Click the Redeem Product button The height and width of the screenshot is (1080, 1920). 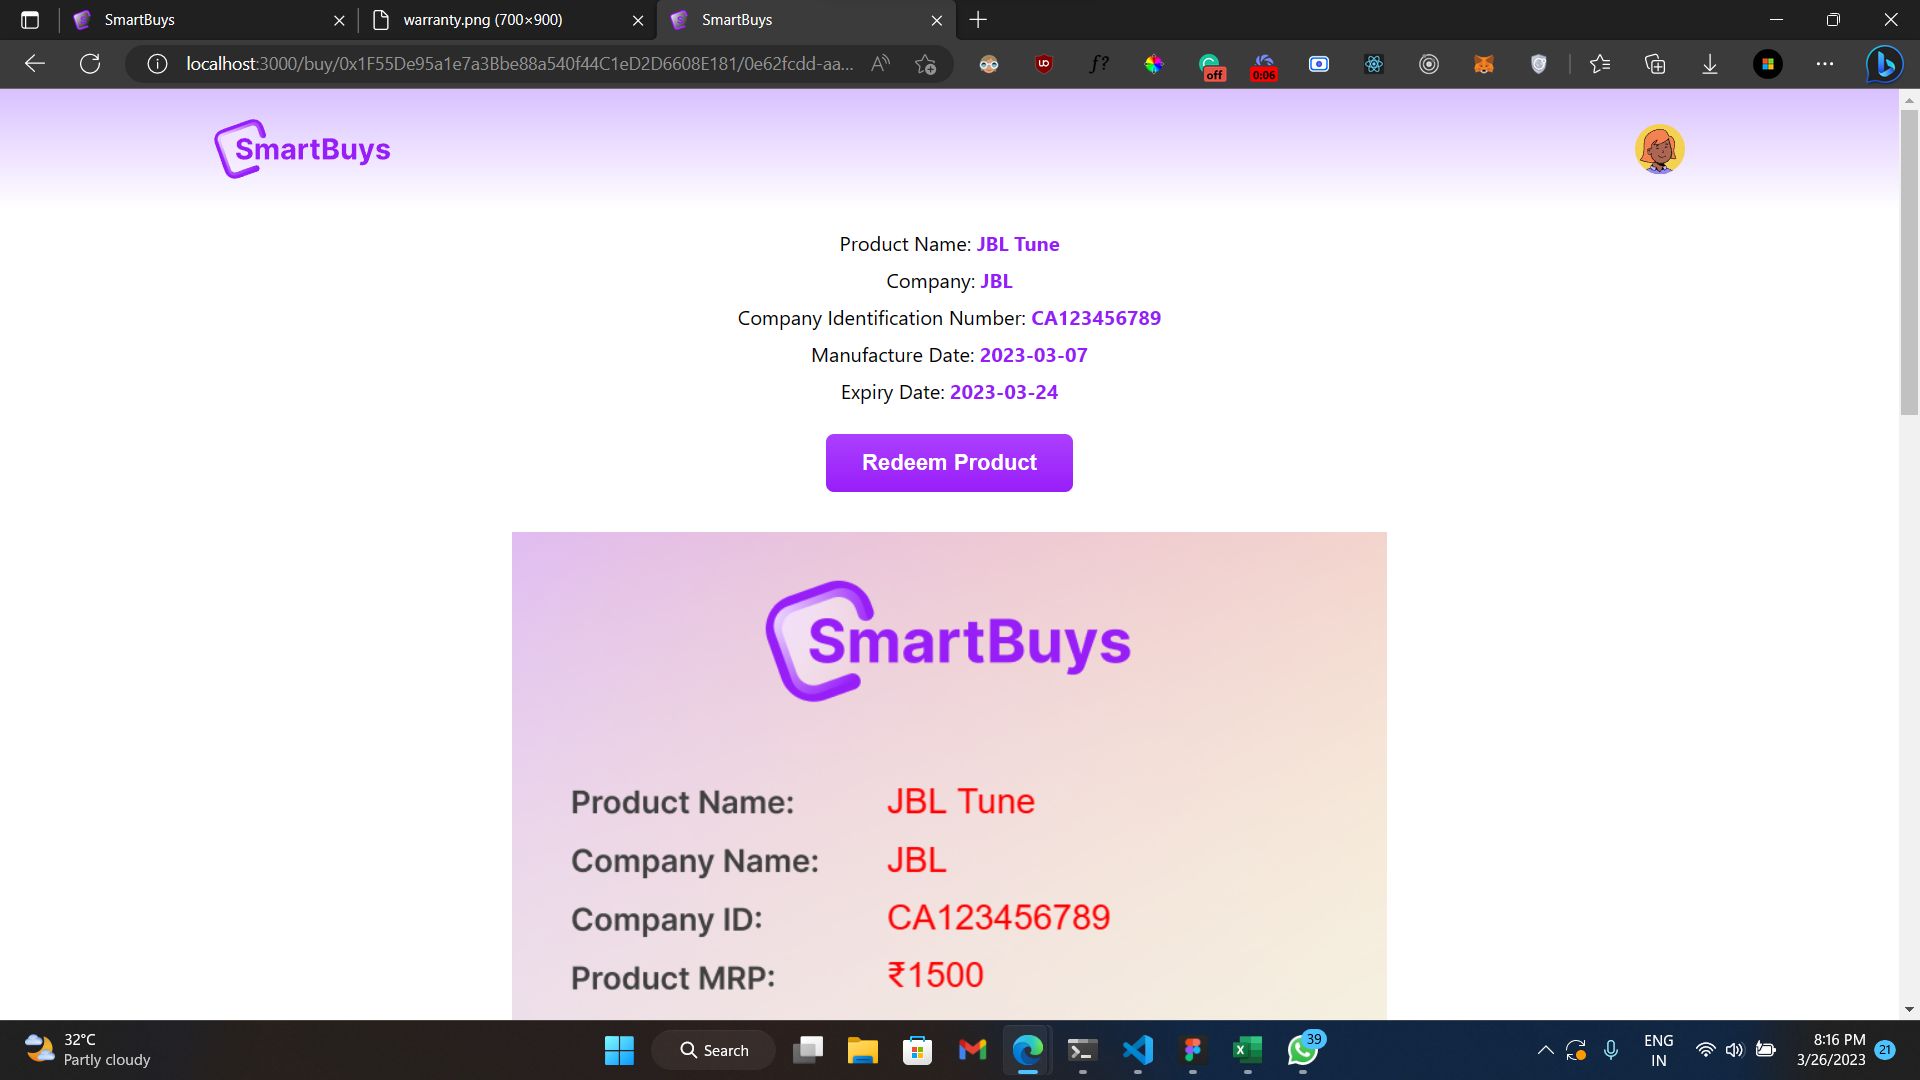point(948,463)
